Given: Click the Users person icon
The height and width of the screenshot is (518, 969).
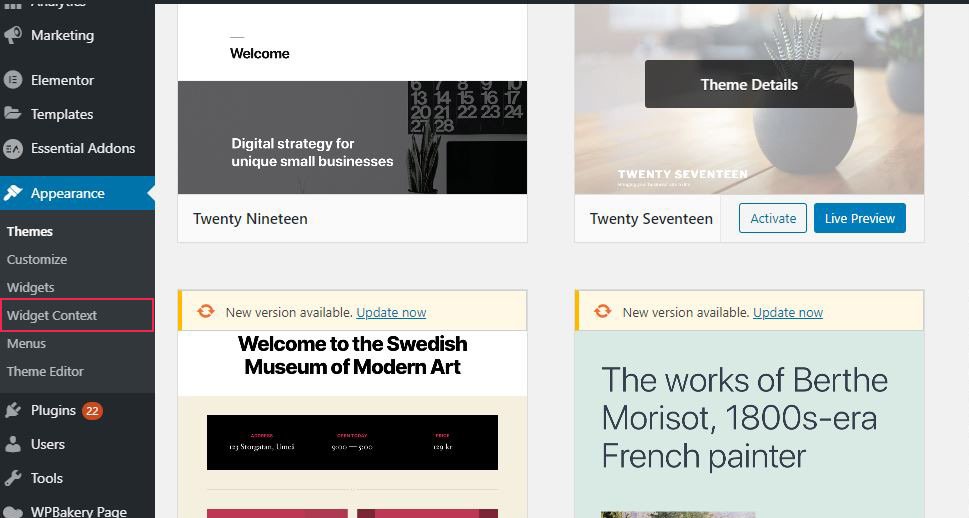Looking at the screenshot, I should (13, 444).
